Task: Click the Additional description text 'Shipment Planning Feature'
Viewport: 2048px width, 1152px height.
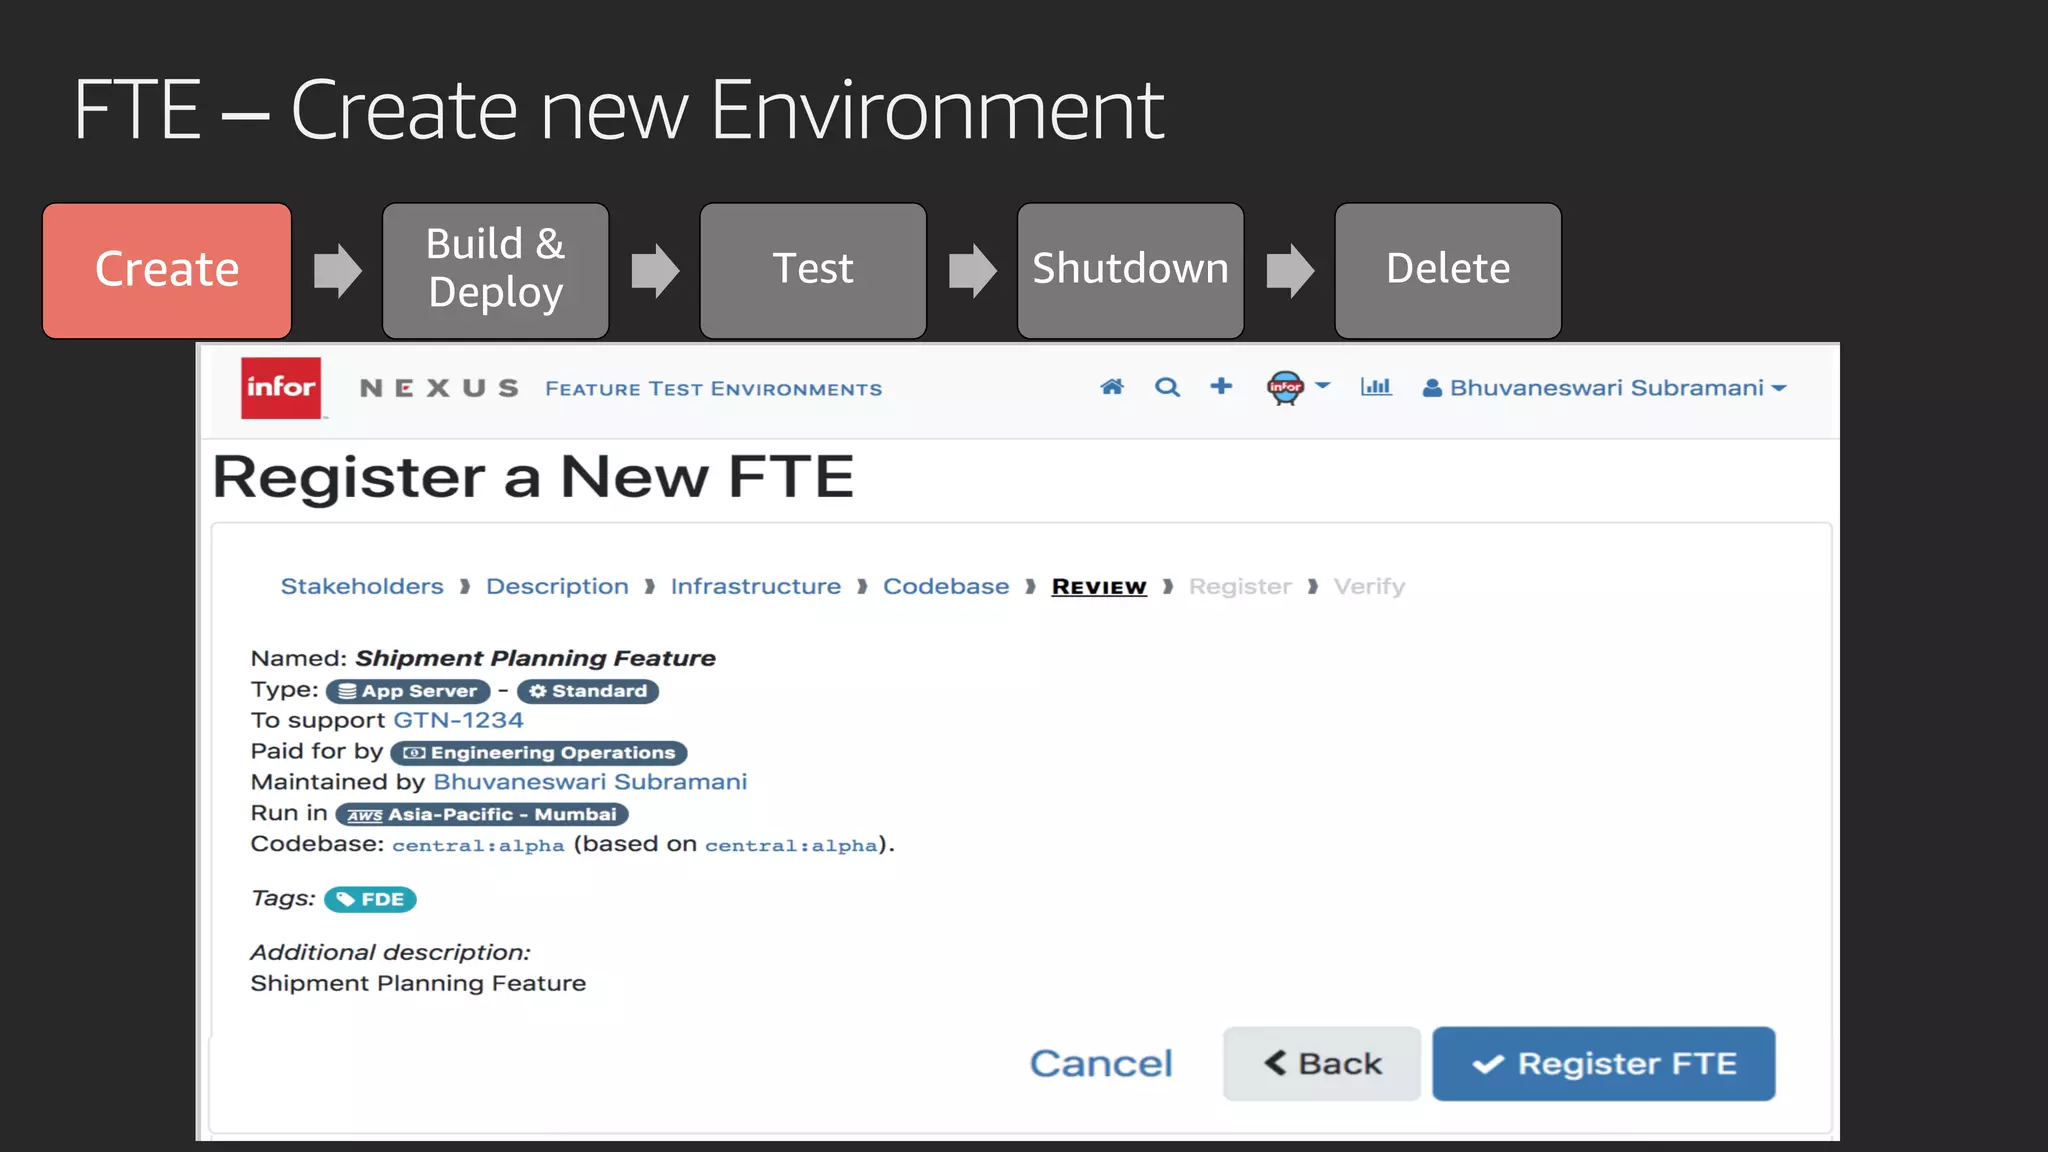Action: (418, 984)
